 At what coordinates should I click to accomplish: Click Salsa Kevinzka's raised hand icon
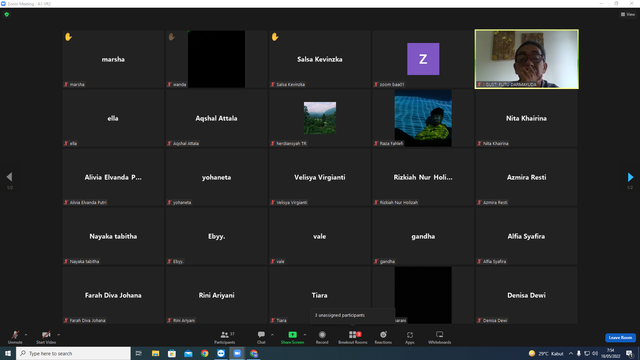[275, 37]
